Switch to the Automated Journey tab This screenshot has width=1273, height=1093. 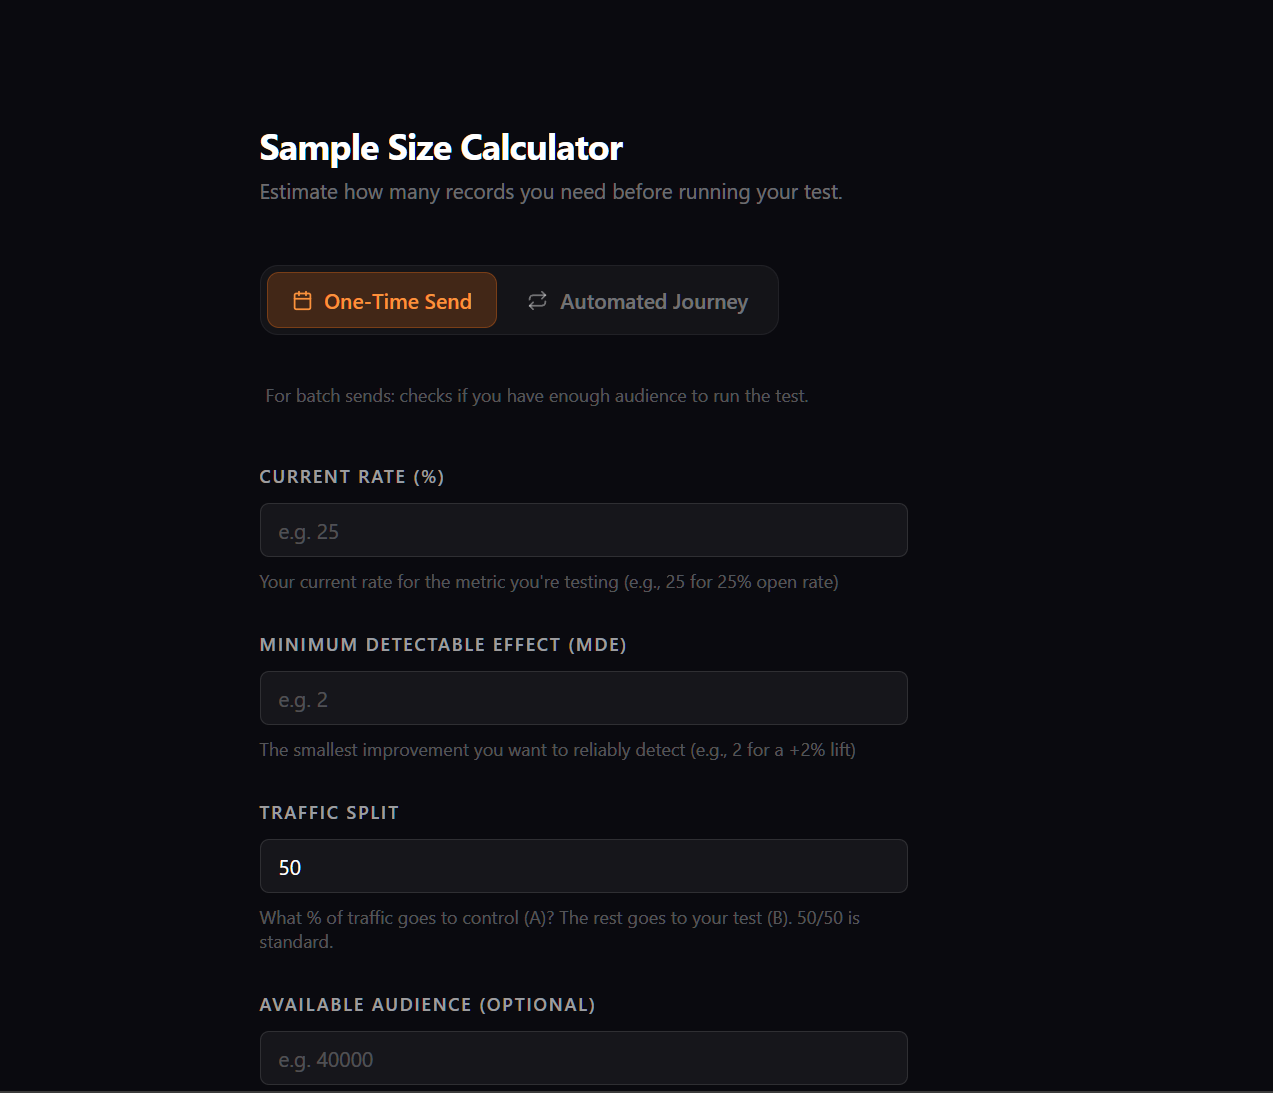(638, 301)
